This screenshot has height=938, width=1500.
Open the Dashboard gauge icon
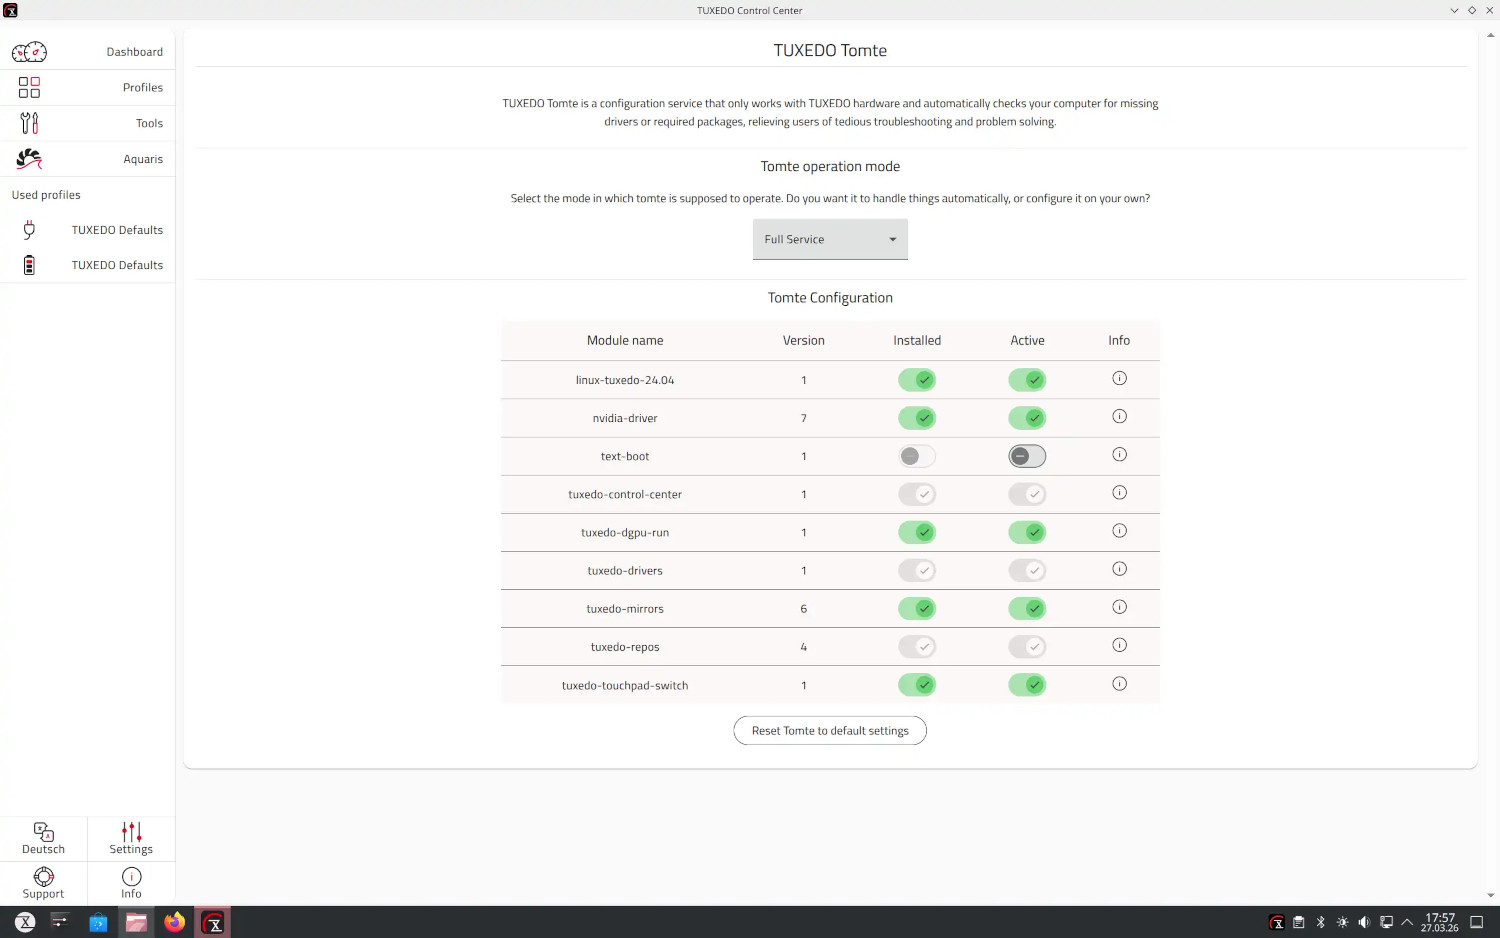(29, 52)
